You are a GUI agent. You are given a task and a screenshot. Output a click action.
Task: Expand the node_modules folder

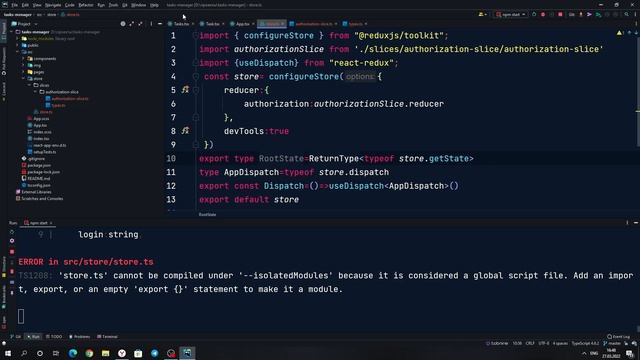pos(18,38)
